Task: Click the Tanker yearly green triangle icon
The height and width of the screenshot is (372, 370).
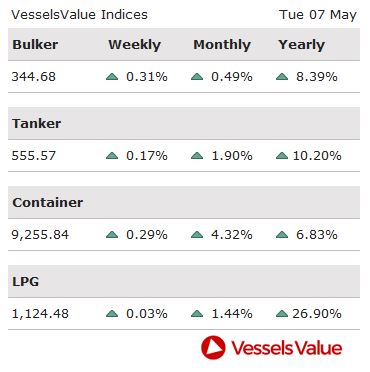Action: click(282, 156)
